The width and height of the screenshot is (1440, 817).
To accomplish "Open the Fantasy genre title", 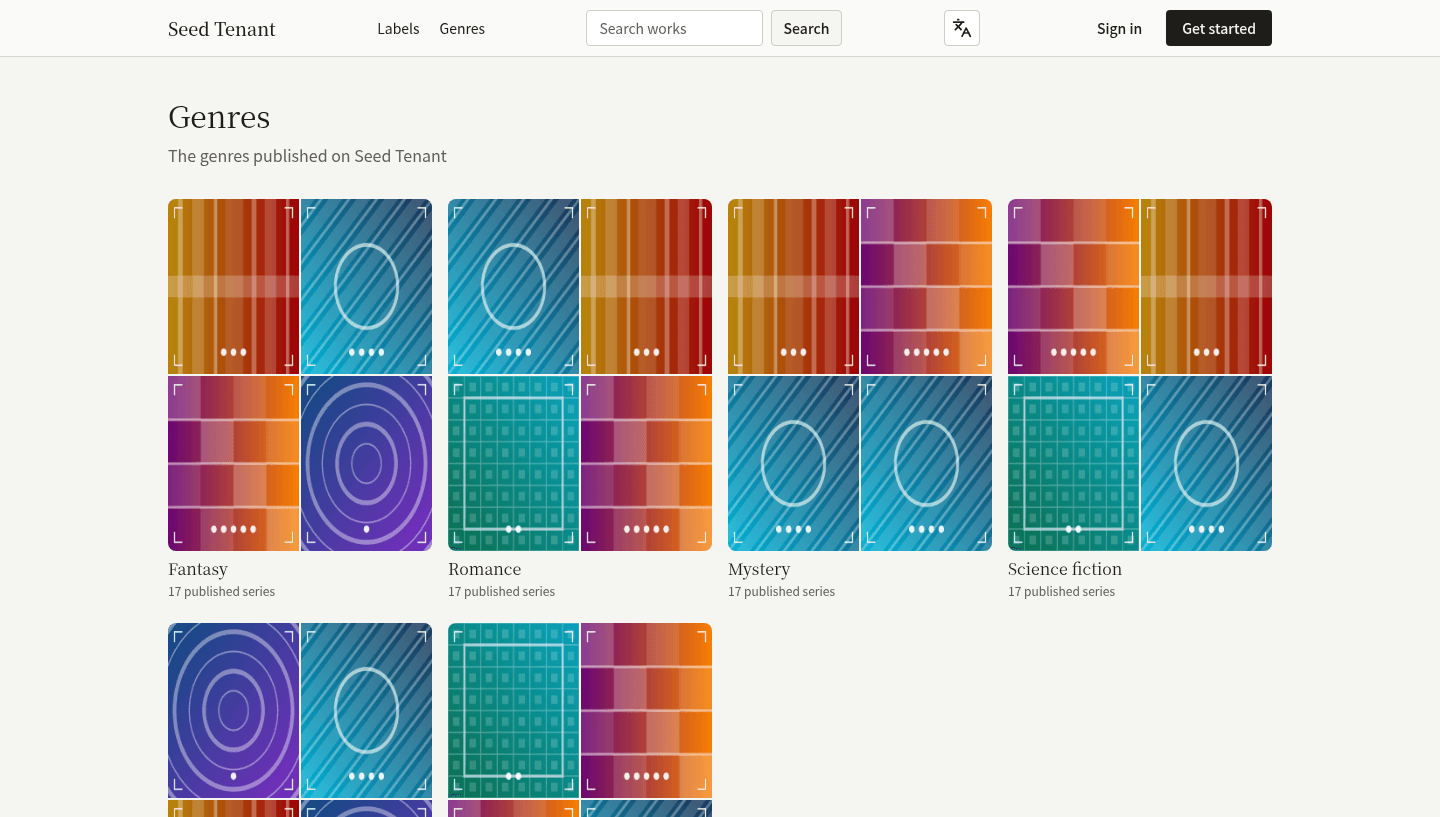I will 198,569.
